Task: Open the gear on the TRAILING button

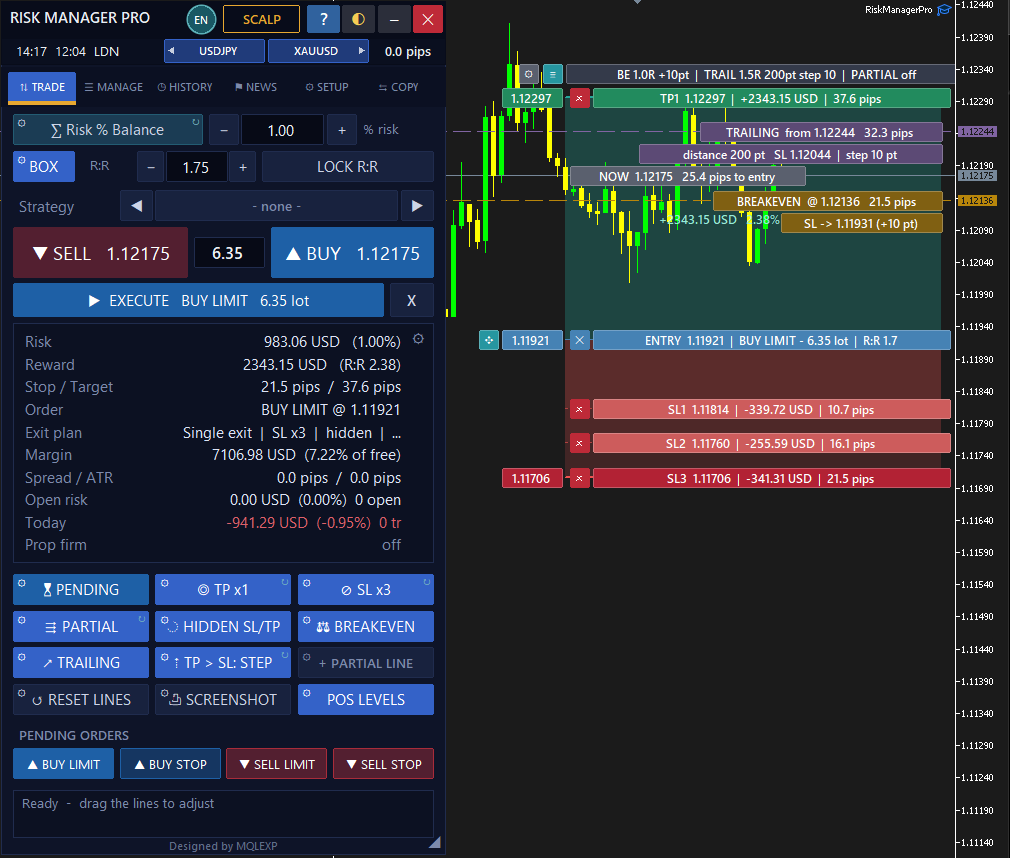Action: (21, 657)
